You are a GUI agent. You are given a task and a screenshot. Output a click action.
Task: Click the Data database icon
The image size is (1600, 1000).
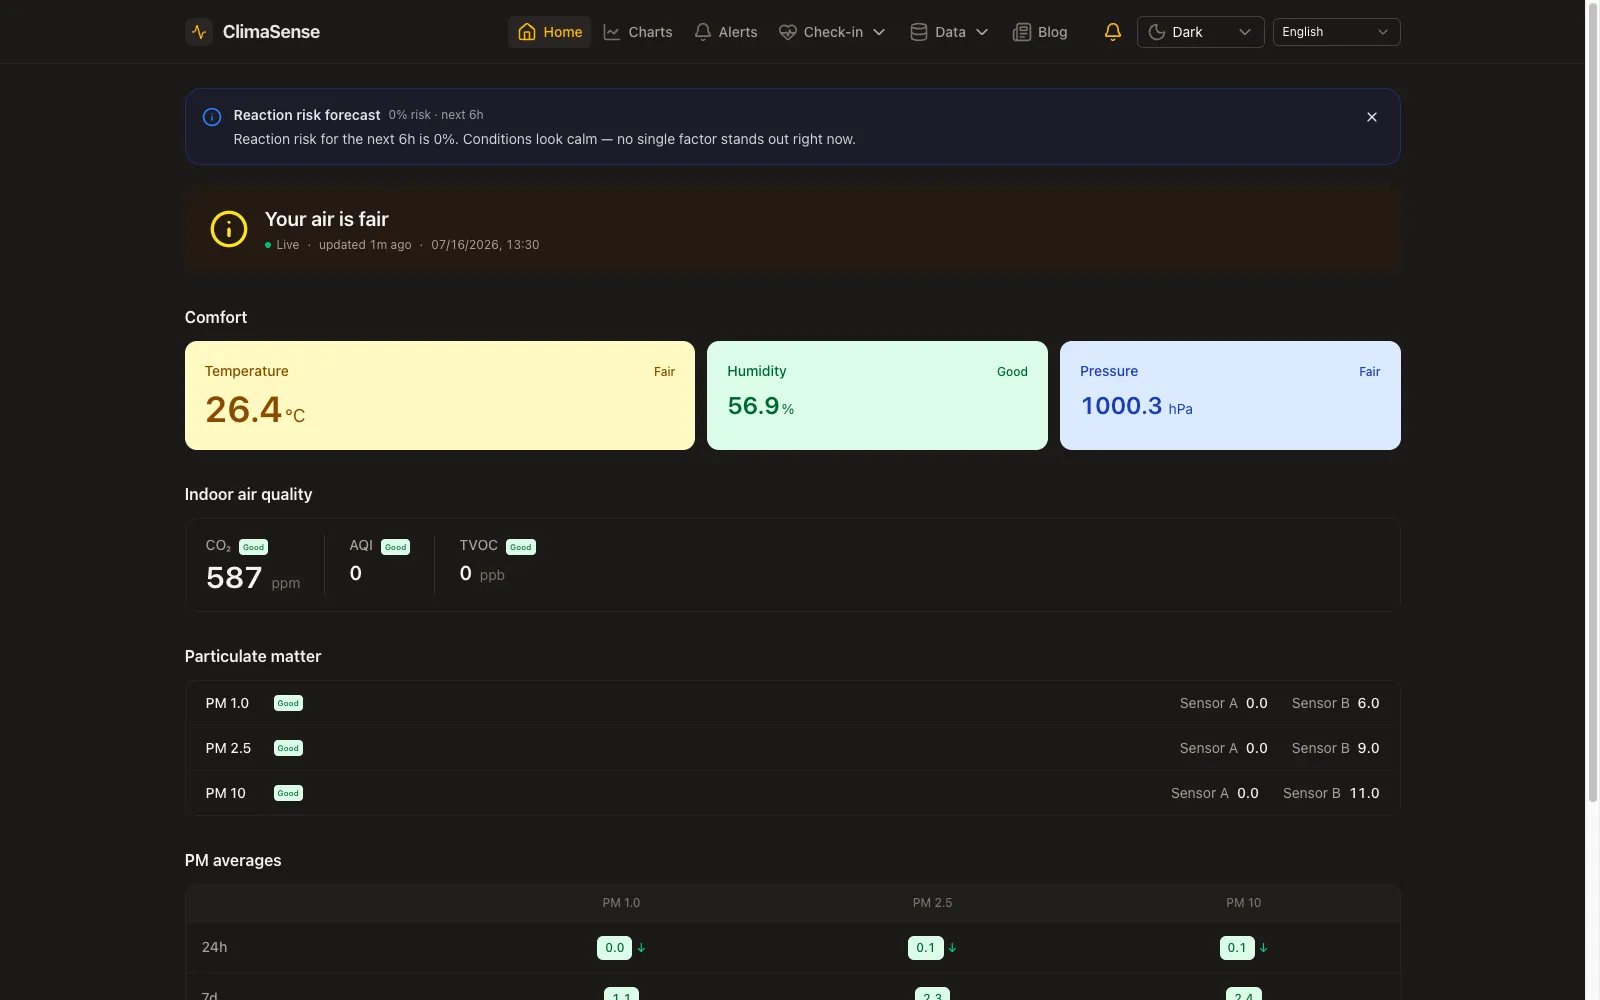(x=919, y=32)
